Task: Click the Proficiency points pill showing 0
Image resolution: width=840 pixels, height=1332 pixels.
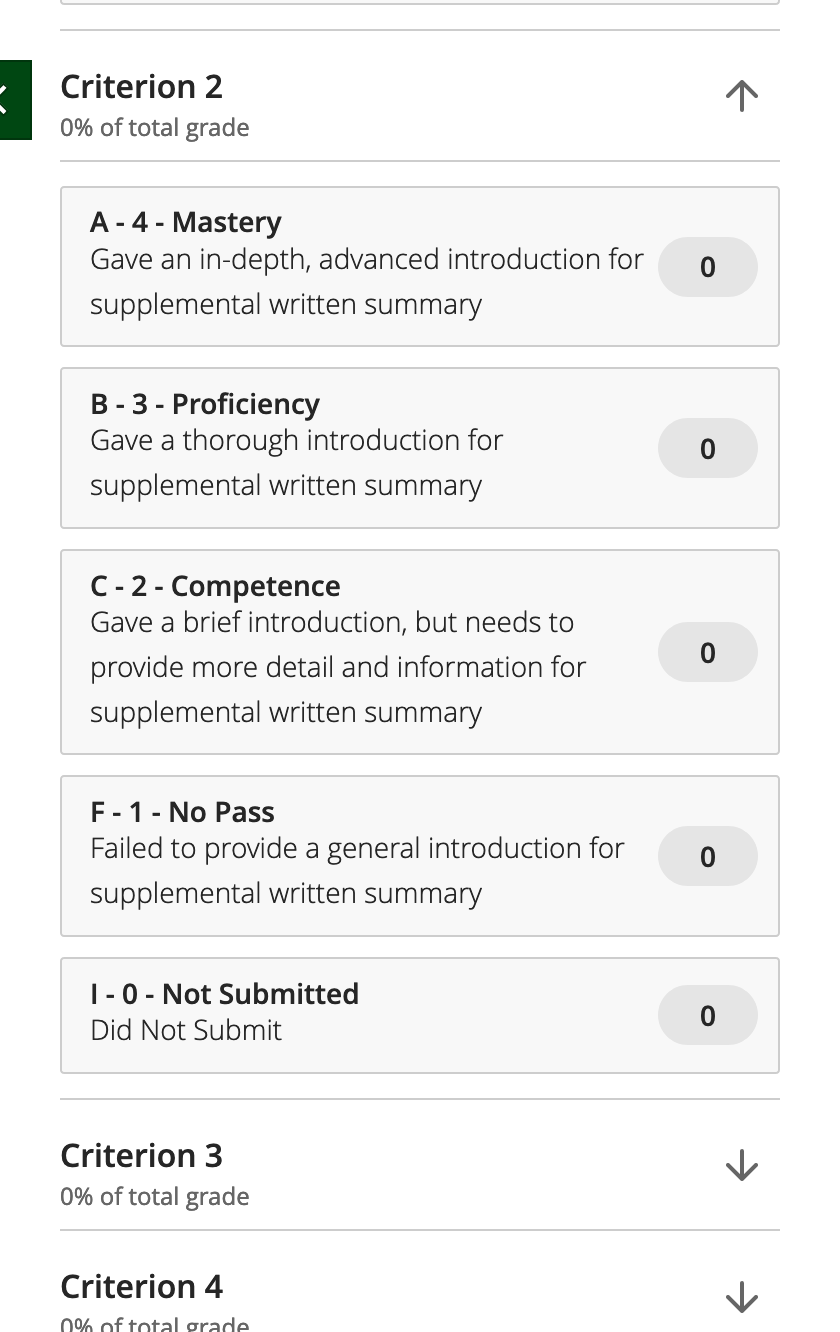Action: pyautogui.click(x=708, y=448)
